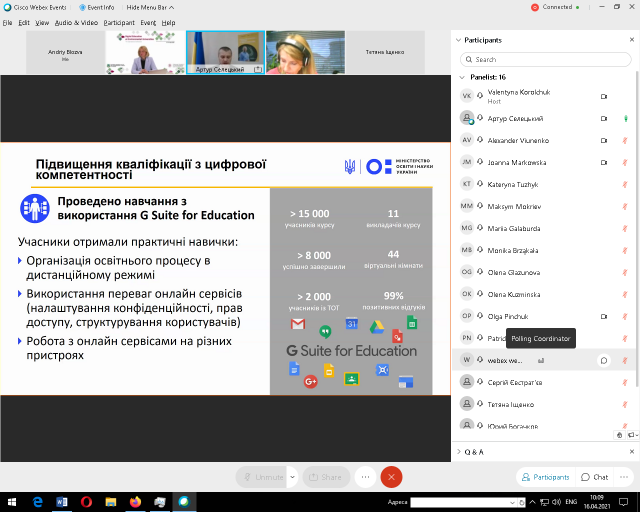Click the participants Search field
The width and height of the screenshot is (640, 512).
coord(545,60)
